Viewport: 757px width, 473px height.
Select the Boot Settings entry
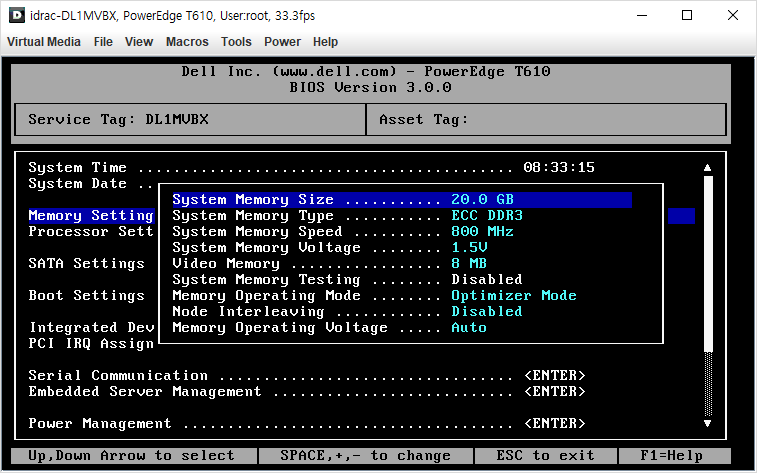click(86, 295)
